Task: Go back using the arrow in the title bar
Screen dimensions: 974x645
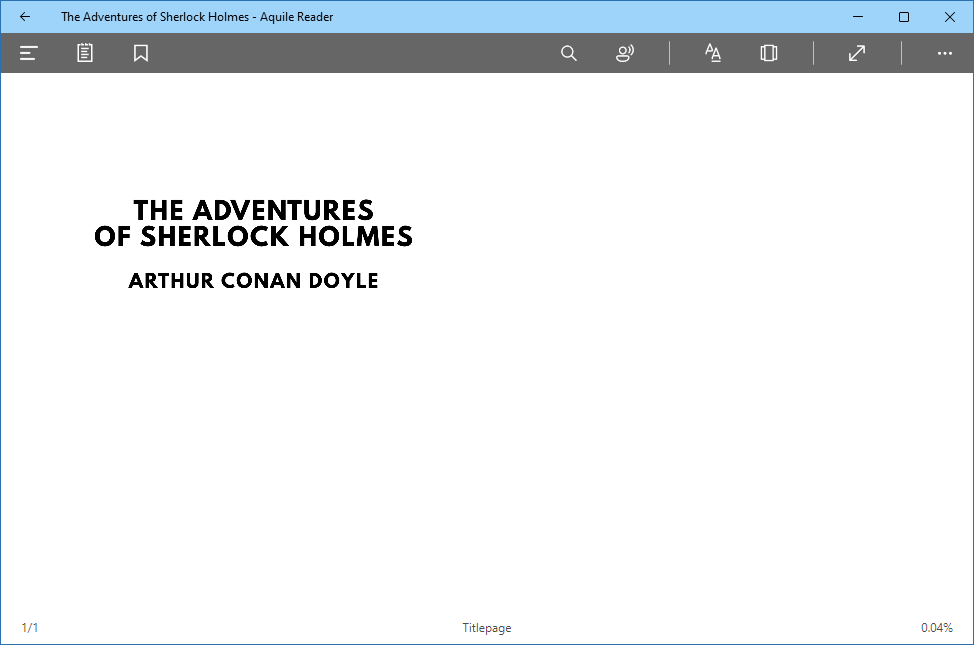Action: [x=25, y=17]
